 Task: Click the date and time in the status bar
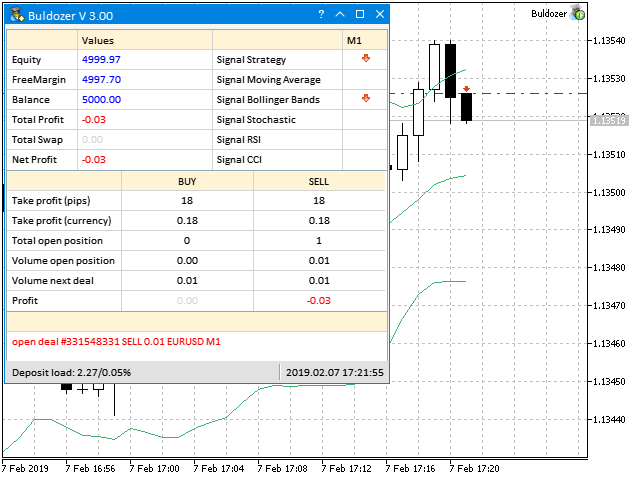335,372
